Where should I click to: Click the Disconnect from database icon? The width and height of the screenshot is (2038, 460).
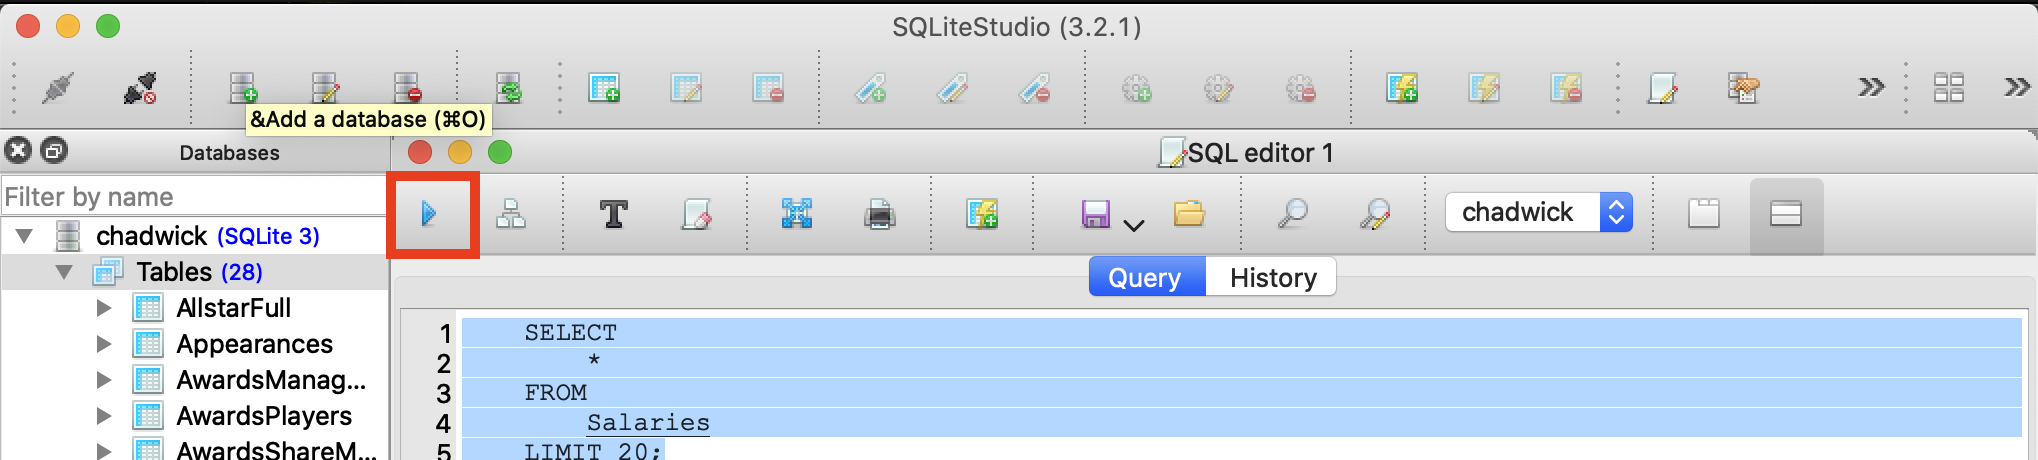click(x=140, y=88)
